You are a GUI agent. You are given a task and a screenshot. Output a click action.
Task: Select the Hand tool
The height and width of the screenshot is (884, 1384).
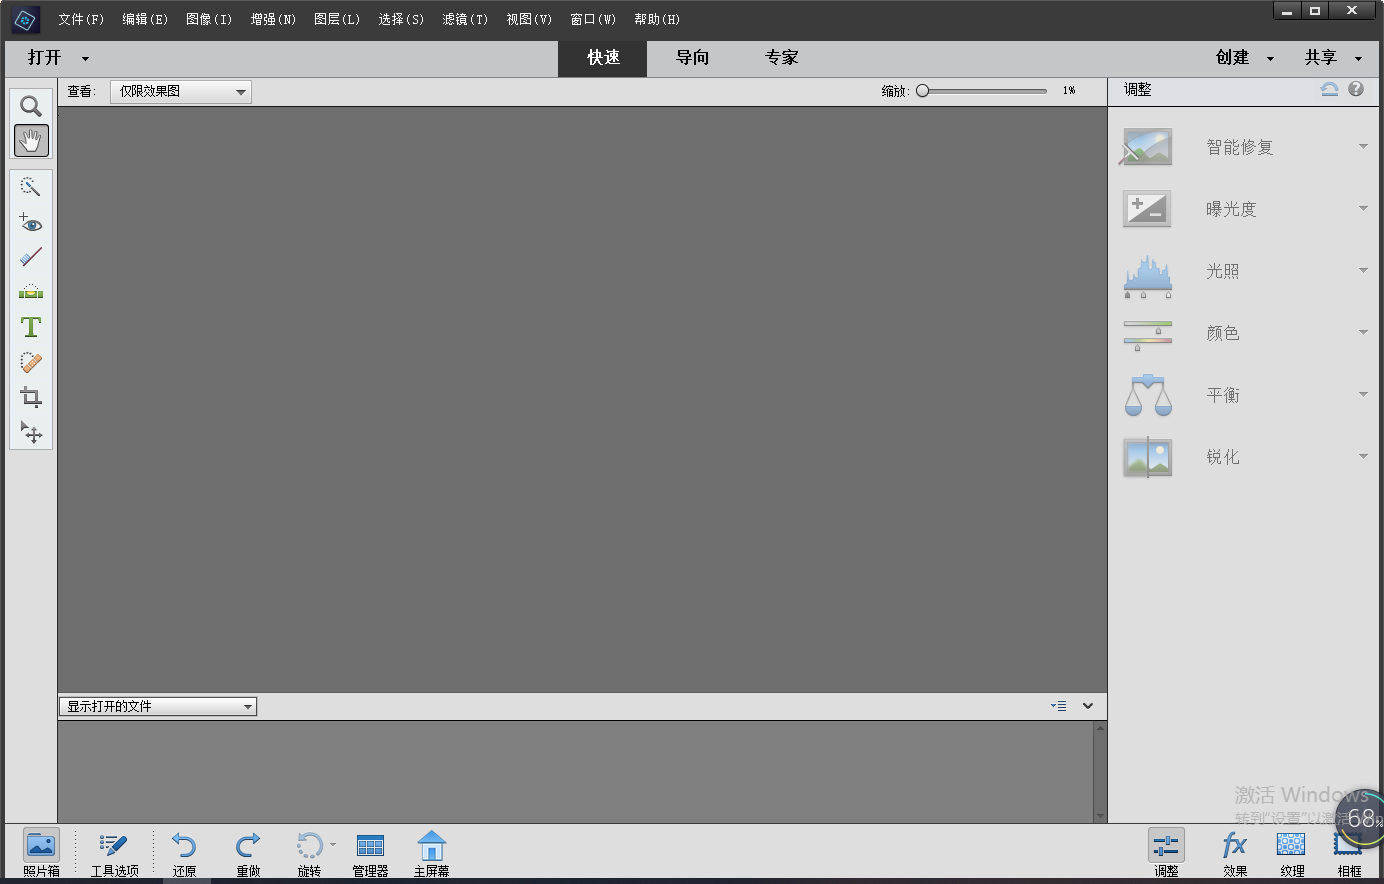point(31,141)
